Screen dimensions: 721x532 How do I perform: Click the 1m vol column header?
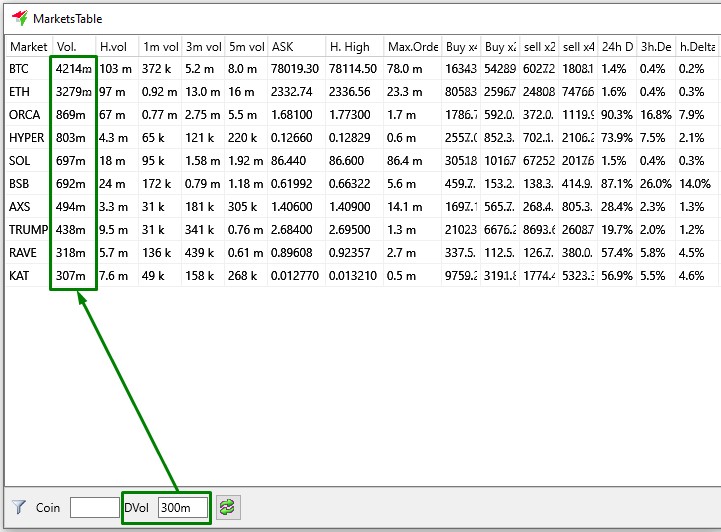[159, 46]
